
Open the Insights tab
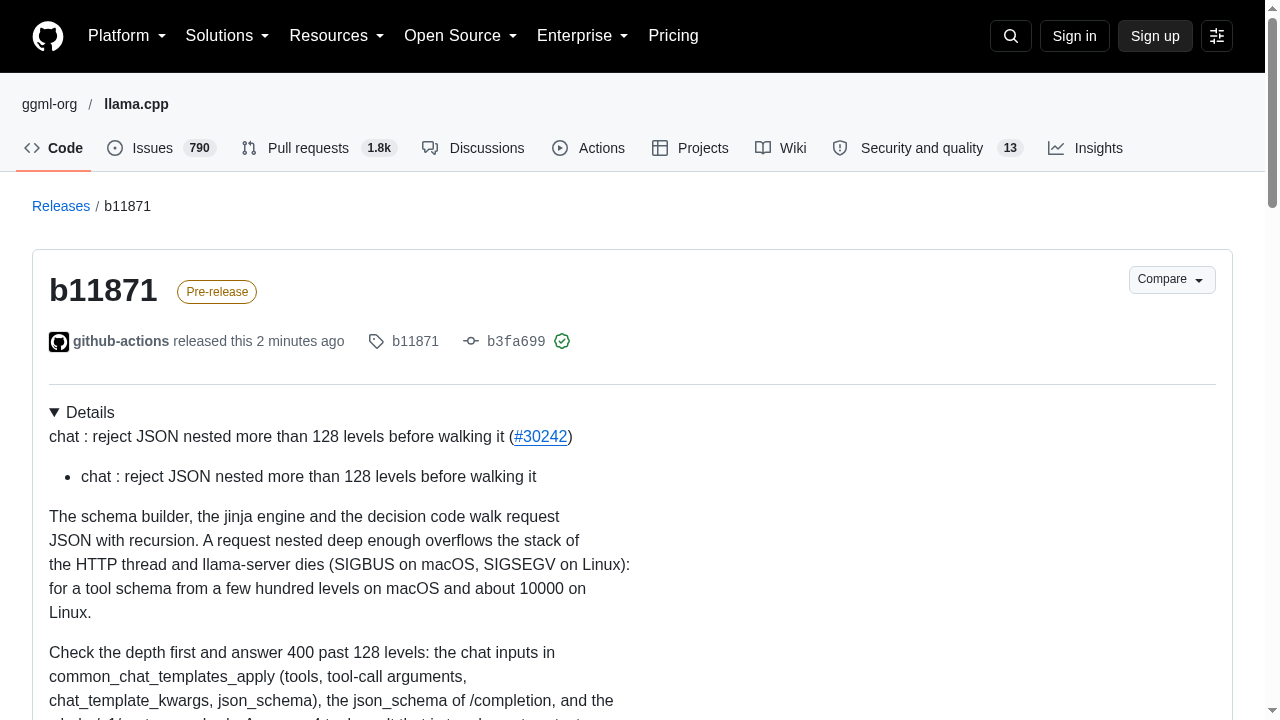click(x=1085, y=148)
